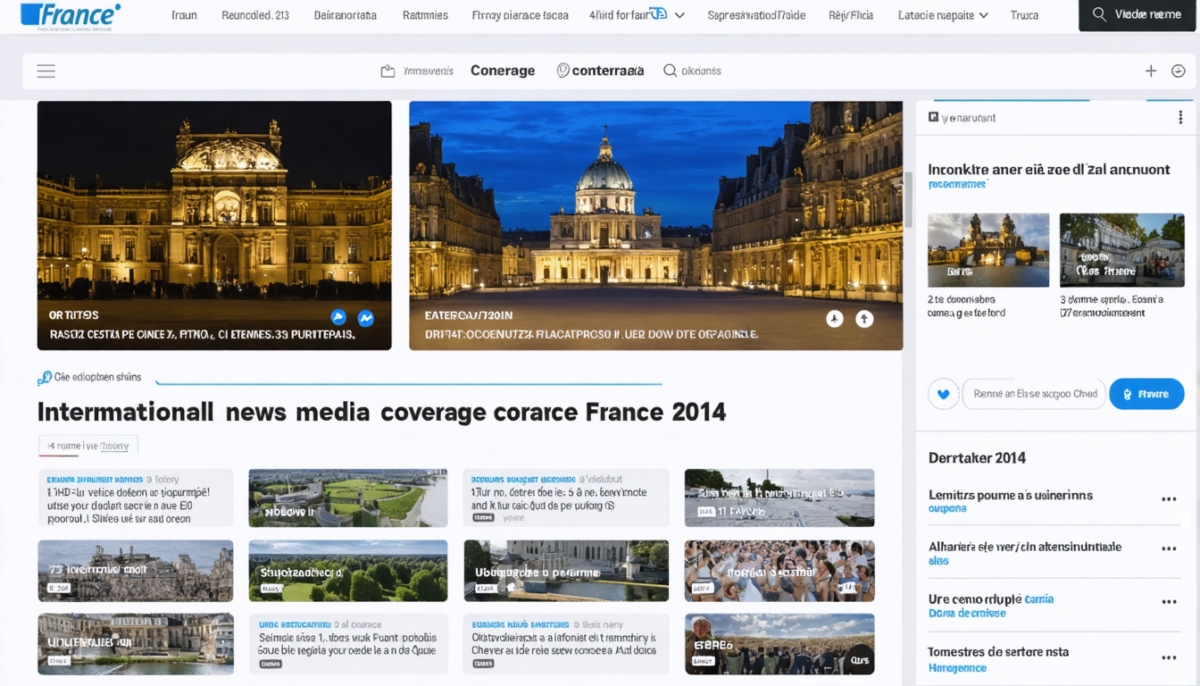This screenshot has height=686, width=1200.
Task: Click the plus icon in the toolbar
Action: [x=1151, y=71]
